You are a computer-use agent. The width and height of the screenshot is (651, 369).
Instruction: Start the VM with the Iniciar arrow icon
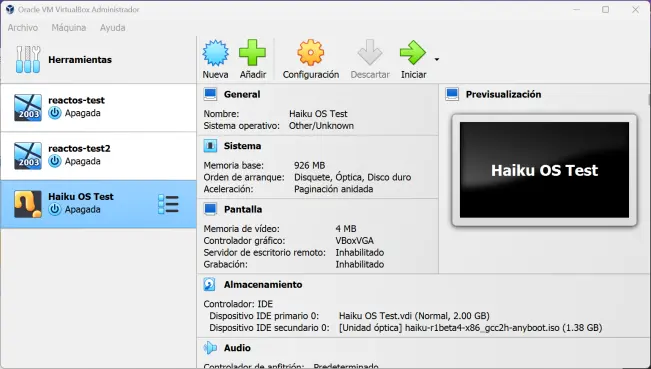click(x=413, y=52)
